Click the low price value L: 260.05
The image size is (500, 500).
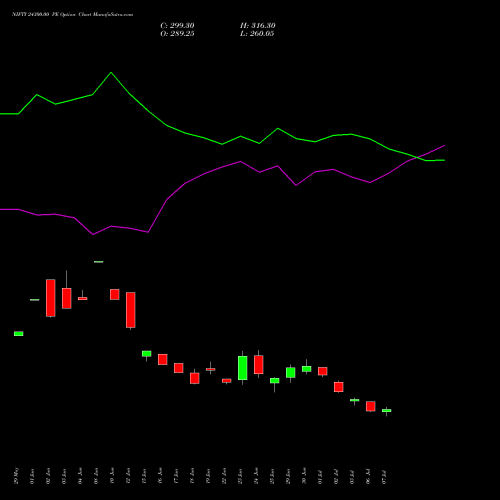click(257, 34)
